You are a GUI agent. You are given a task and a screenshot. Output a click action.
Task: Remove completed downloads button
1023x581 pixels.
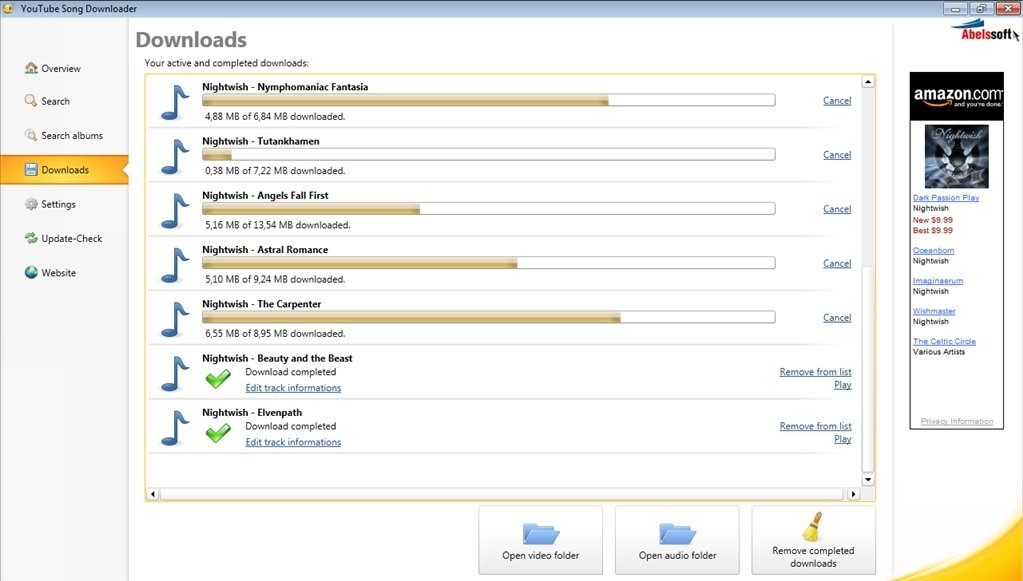pos(814,540)
